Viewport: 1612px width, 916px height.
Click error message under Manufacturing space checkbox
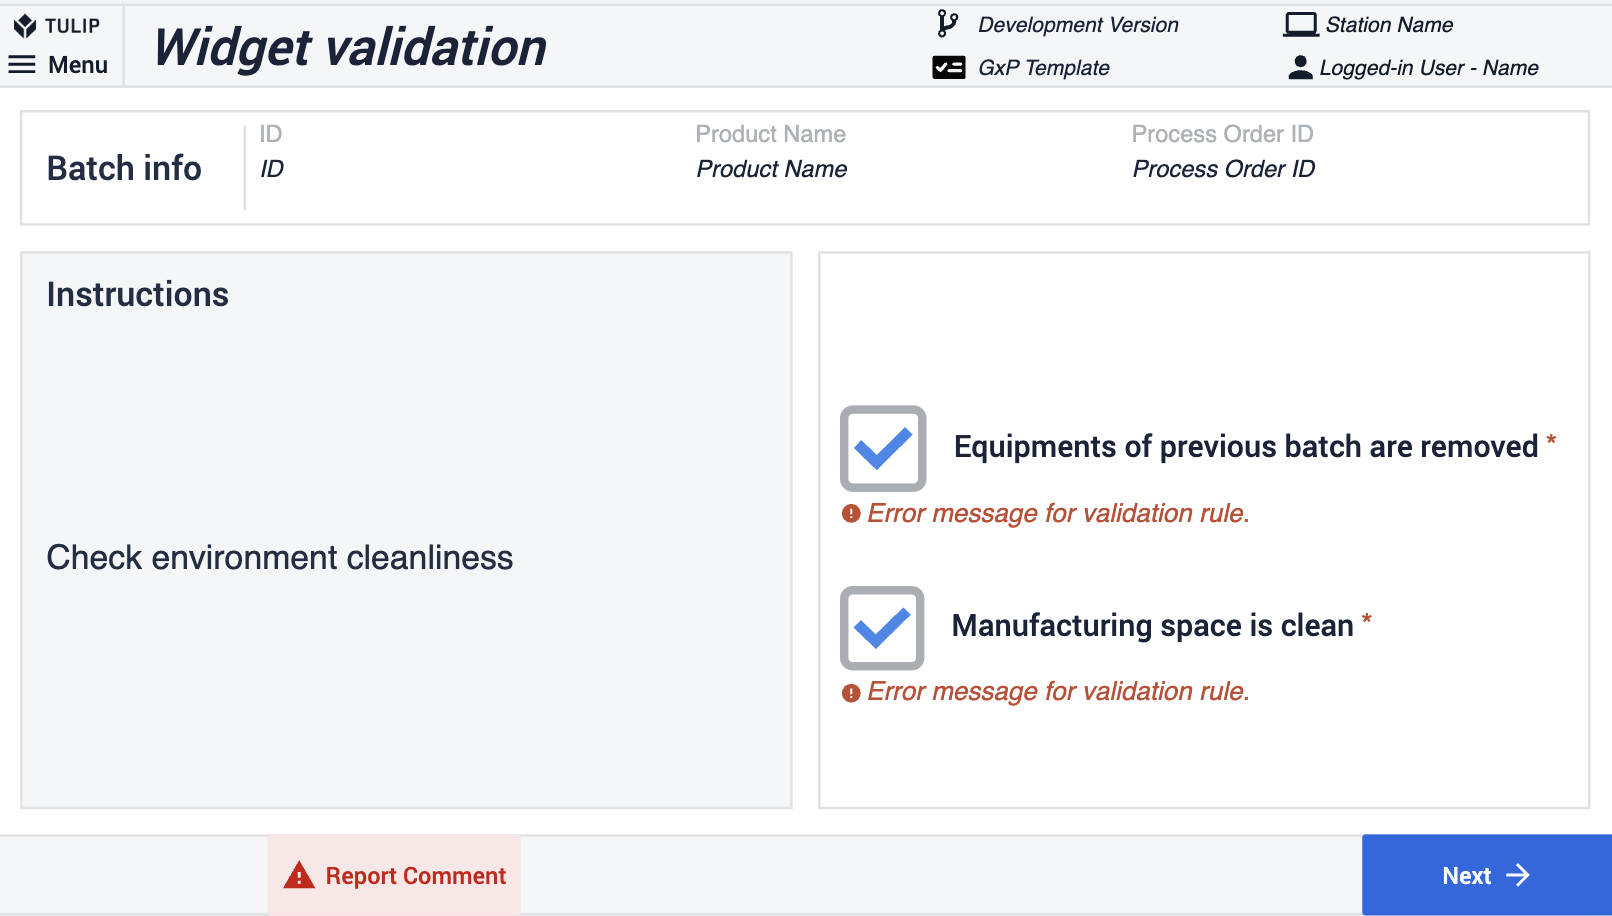pos(1059,691)
